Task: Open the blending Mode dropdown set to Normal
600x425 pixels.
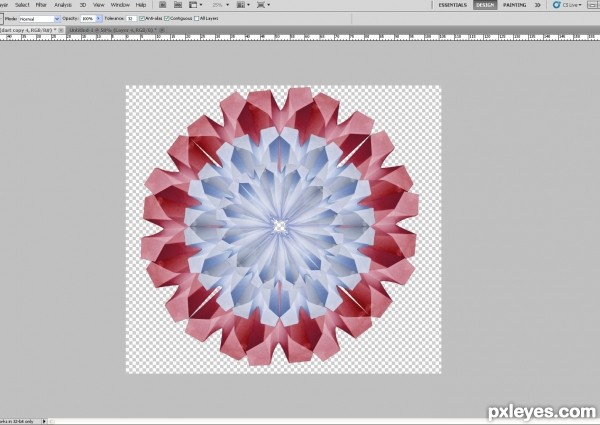Action: [x=39, y=19]
